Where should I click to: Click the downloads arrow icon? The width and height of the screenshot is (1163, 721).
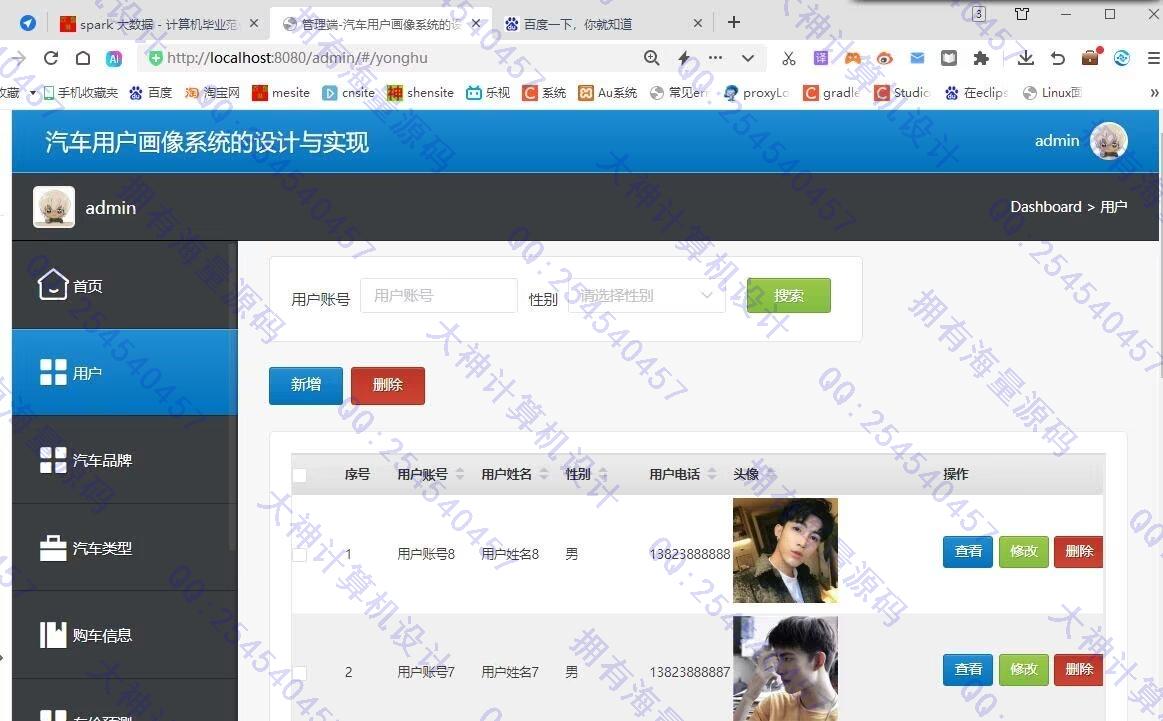tap(1026, 58)
